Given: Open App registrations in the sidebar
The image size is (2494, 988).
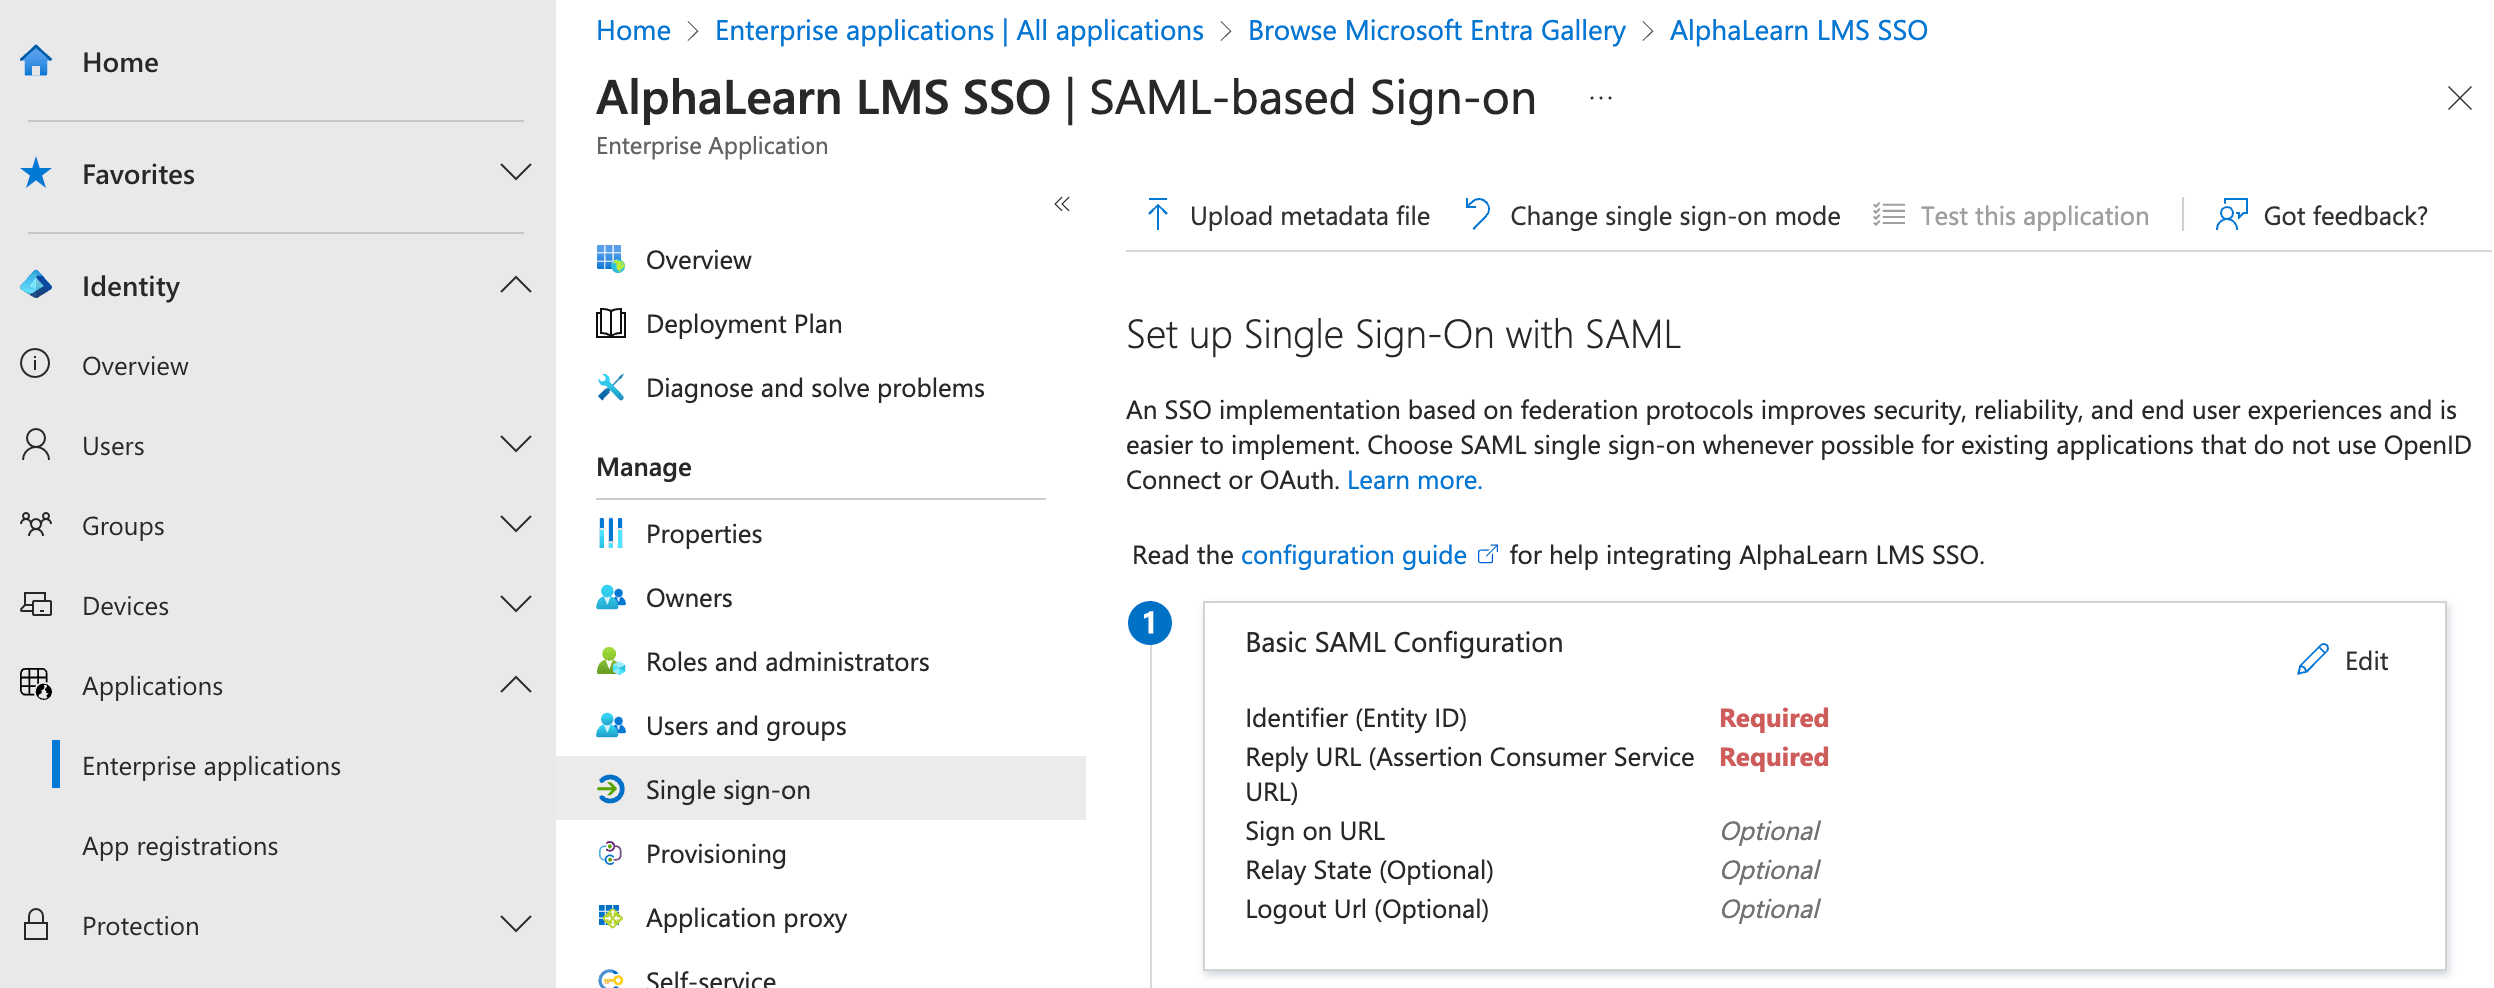Looking at the screenshot, I should pyautogui.click(x=180, y=846).
